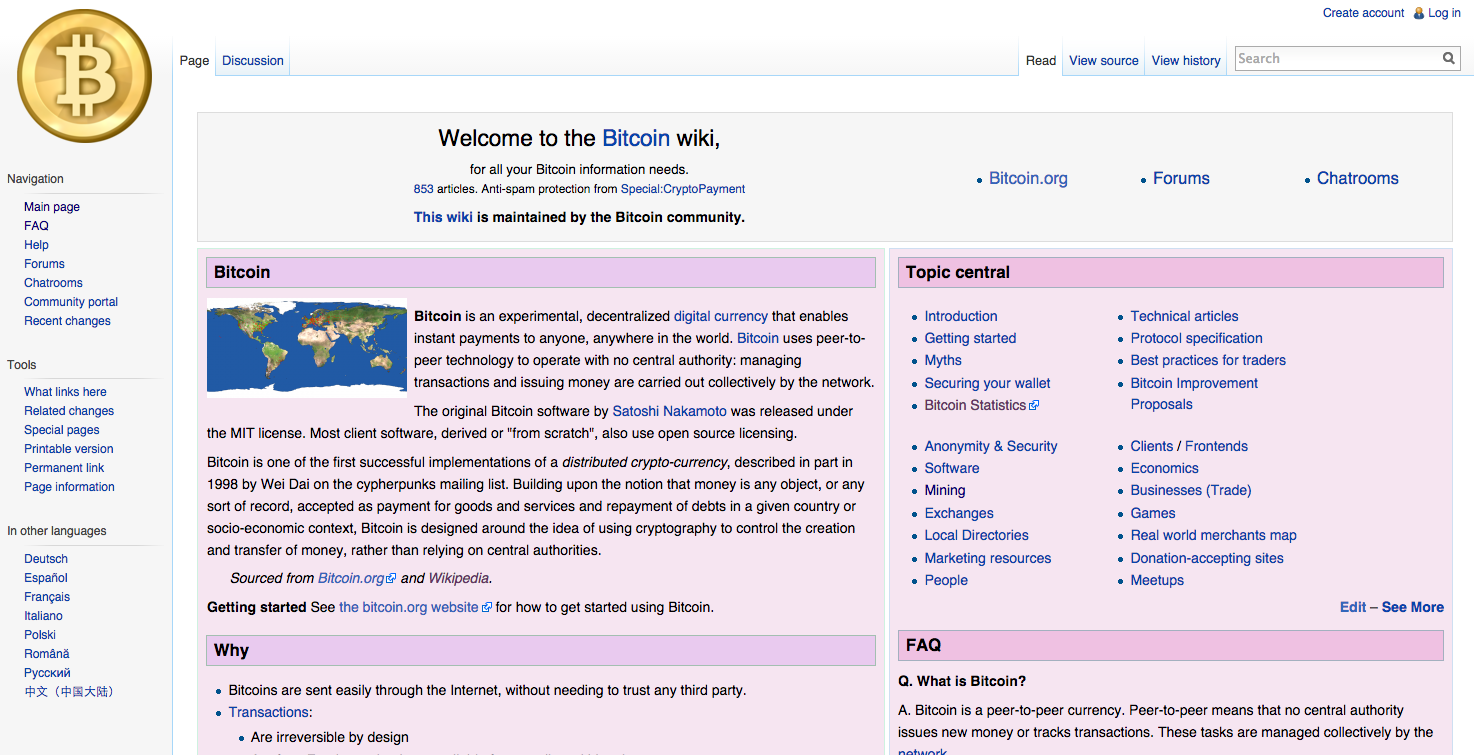Select the Read tab
The image size is (1474, 755).
click(1041, 61)
